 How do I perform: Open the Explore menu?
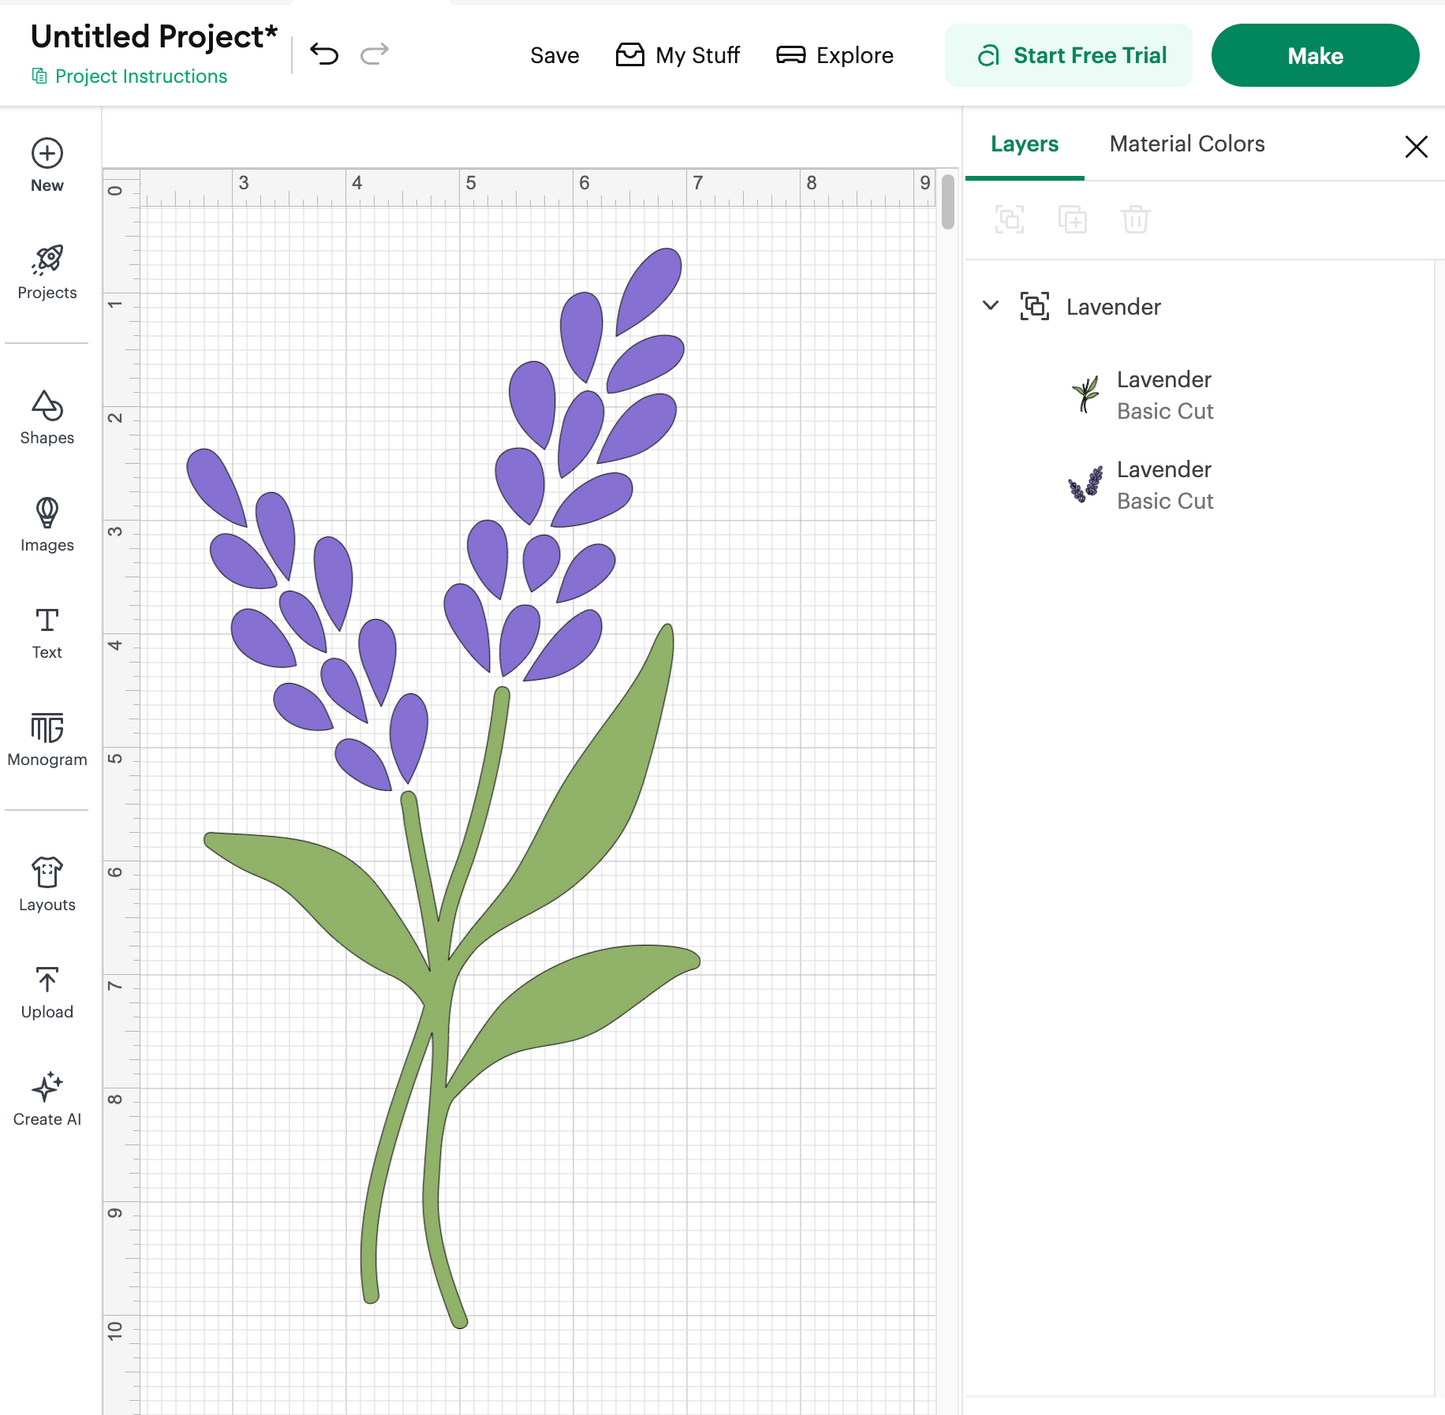point(835,55)
